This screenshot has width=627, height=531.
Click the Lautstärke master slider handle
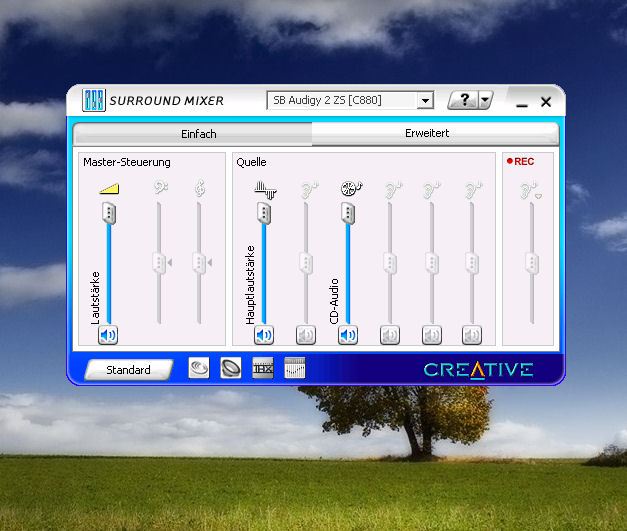click(x=109, y=214)
